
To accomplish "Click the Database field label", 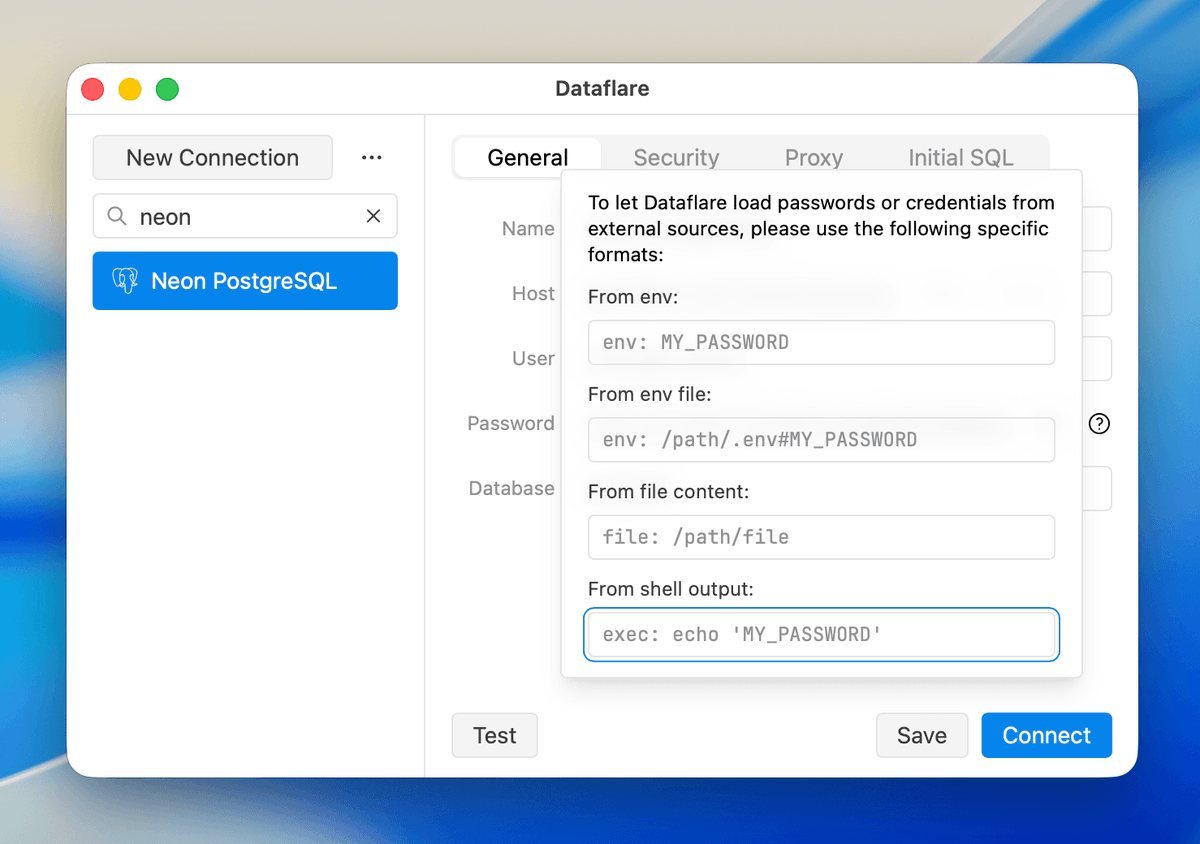I will pyautogui.click(x=512, y=488).
